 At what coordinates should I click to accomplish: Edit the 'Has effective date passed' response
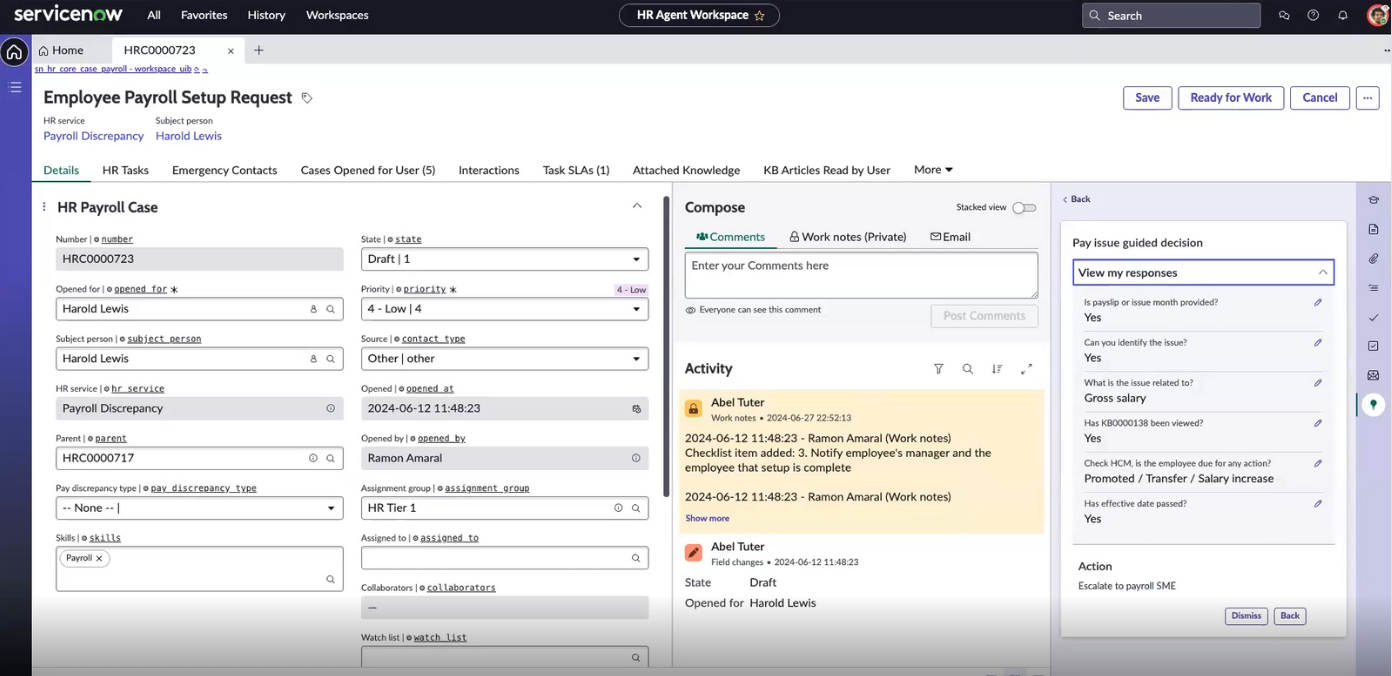point(1318,504)
